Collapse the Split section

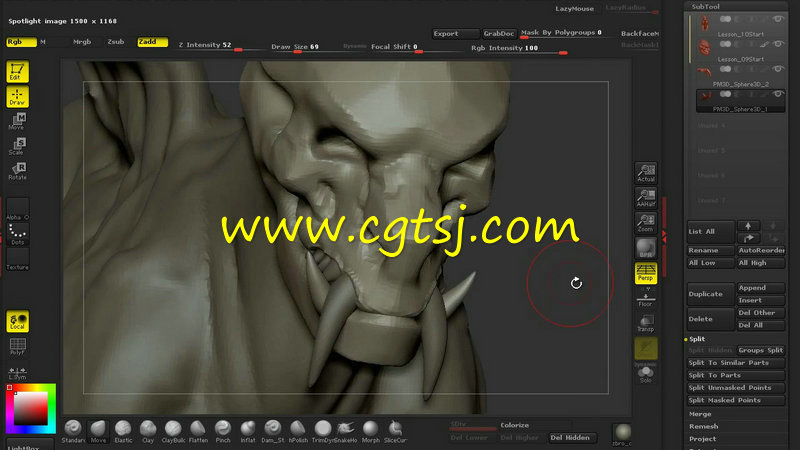[x=697, y=339]
